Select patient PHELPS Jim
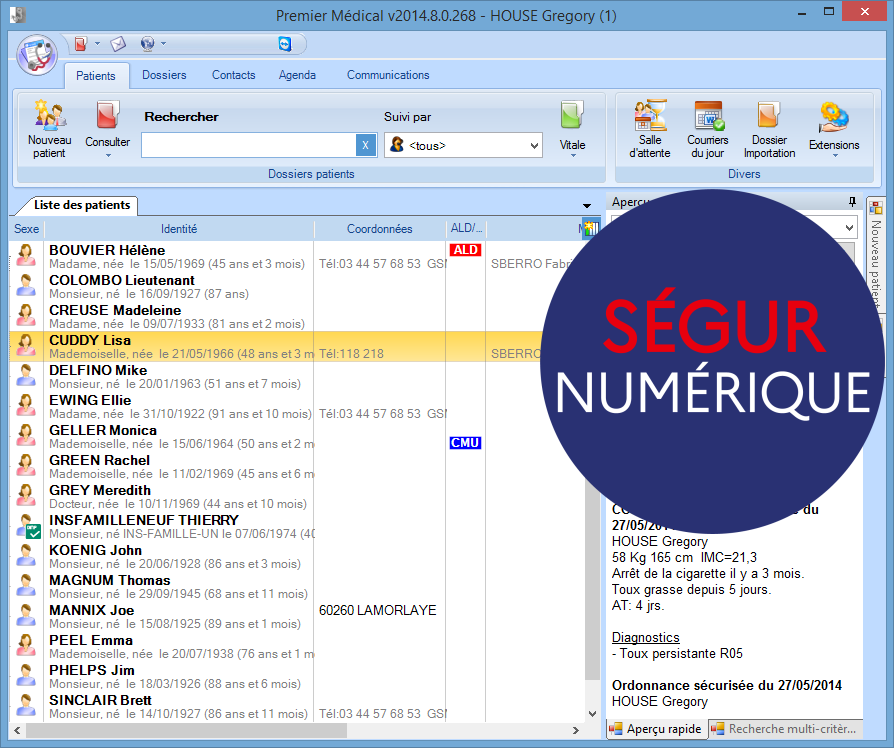 point(296,677)
